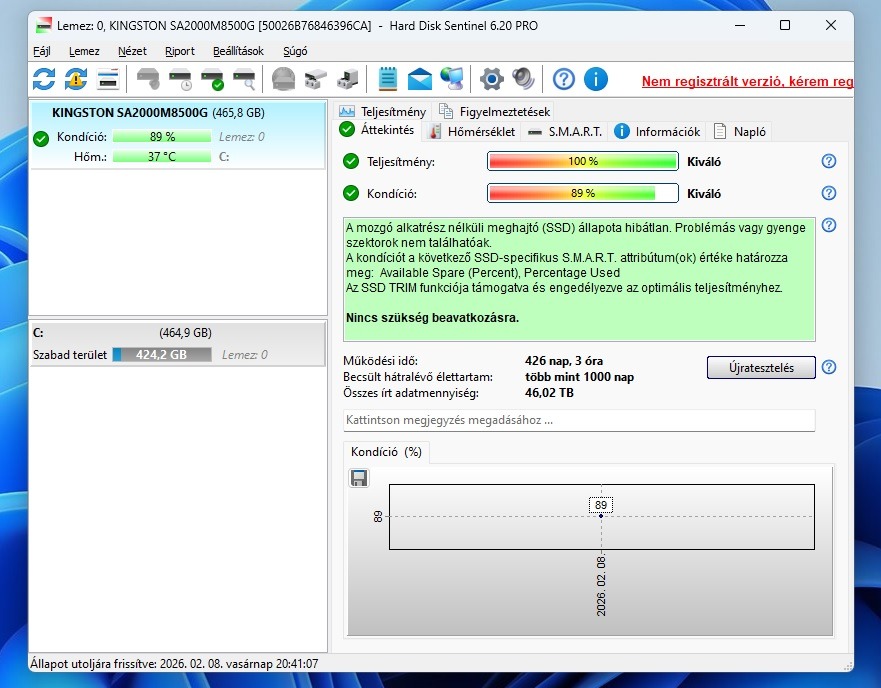Viewport: 881px width, 688px height.
Task: Click the comment field 'Kattintson megjegyzés megadásához'
Action: point(579,420)
